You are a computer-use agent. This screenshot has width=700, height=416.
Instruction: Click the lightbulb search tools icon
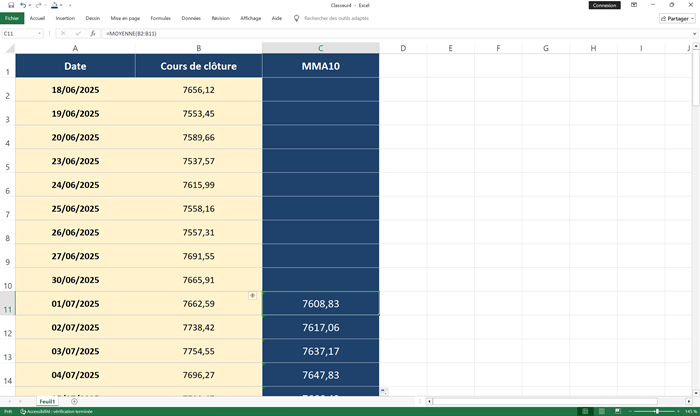296,18
